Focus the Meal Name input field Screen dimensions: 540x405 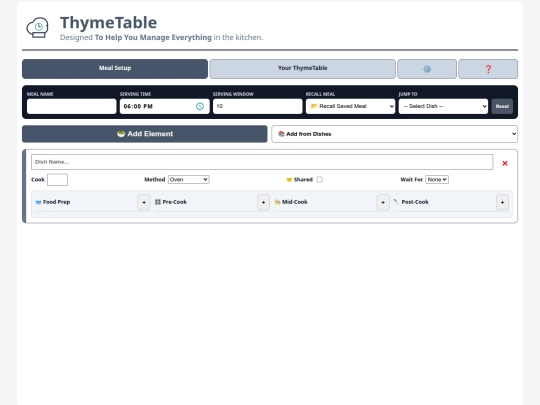click(x=72, y=106)
